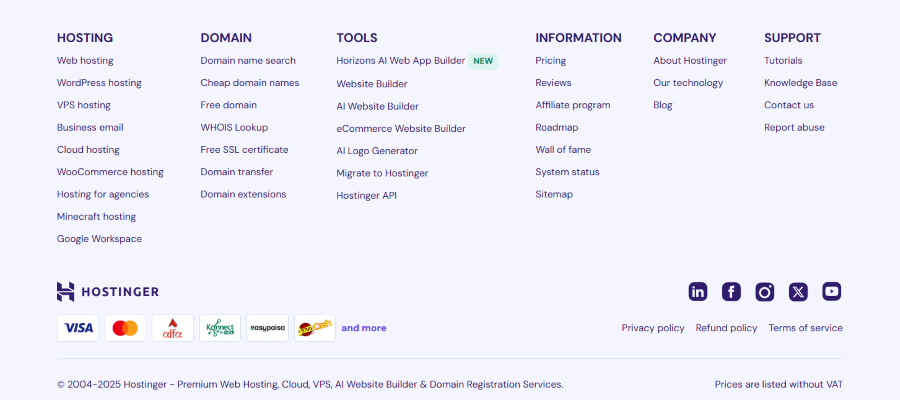Visit the Blog link
This screenshot has height=400, width=900.
coord(662,105)
